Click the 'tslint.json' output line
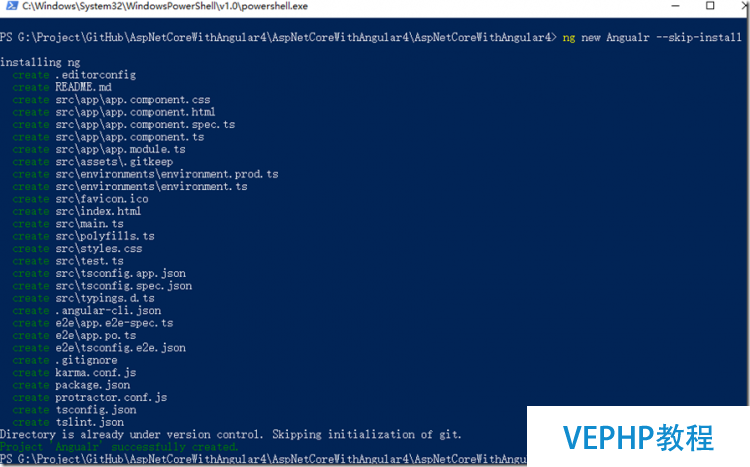 pyautogui.click(x=68, y=423)
